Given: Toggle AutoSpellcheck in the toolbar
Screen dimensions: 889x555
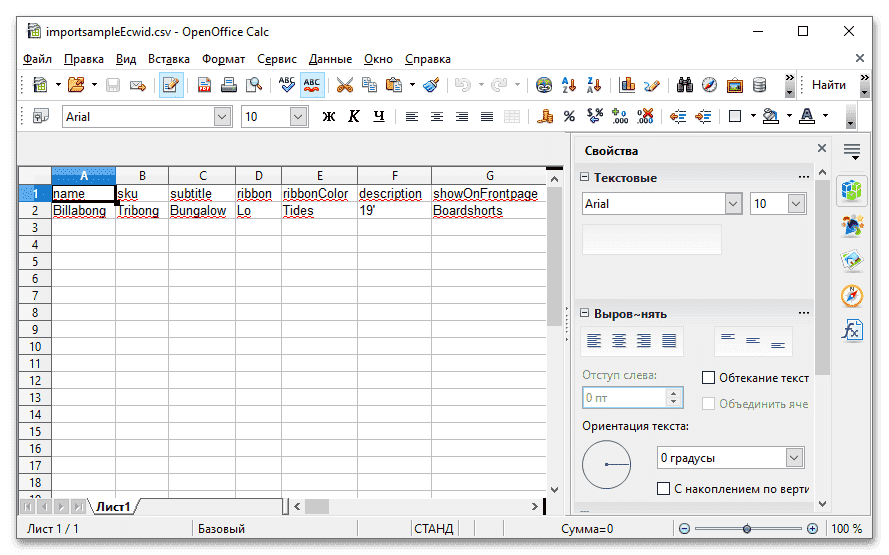Looking at the screenshot, I should 312,85.
